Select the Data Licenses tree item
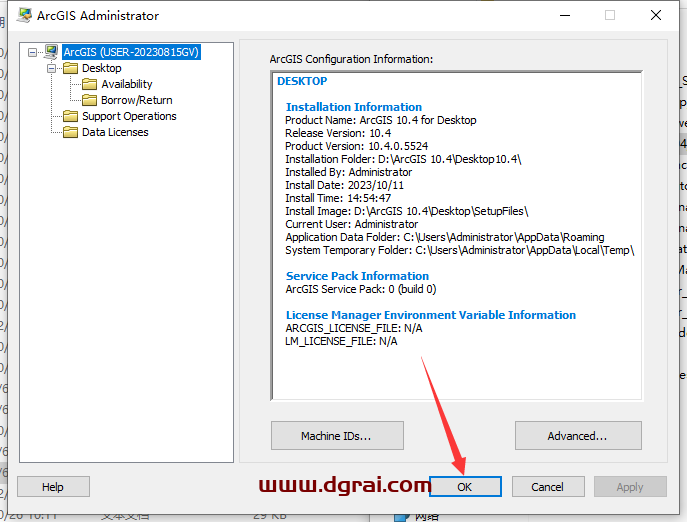This screenshot has height=522, width=687. (115, 132)
